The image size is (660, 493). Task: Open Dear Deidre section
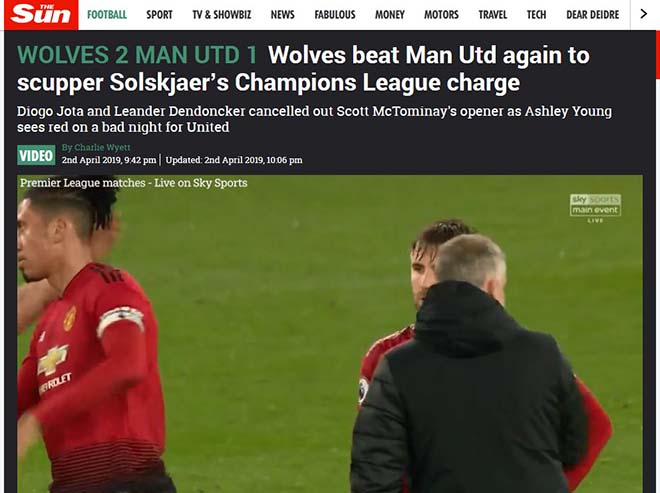coord(593,15)
